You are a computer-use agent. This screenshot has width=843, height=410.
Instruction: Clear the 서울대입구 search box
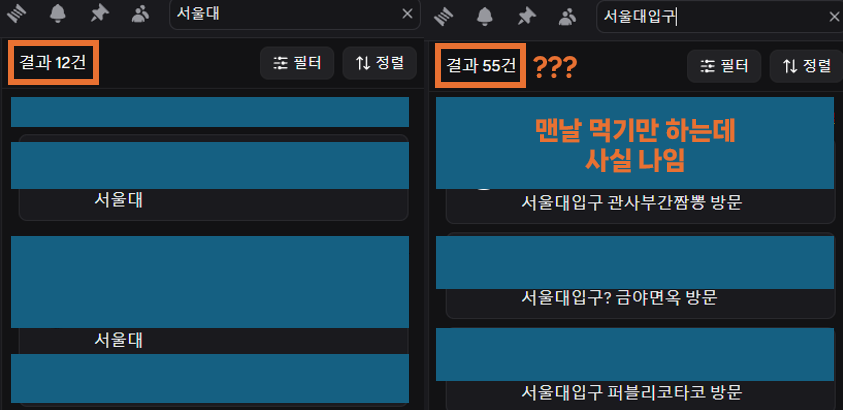pos(834,17)
